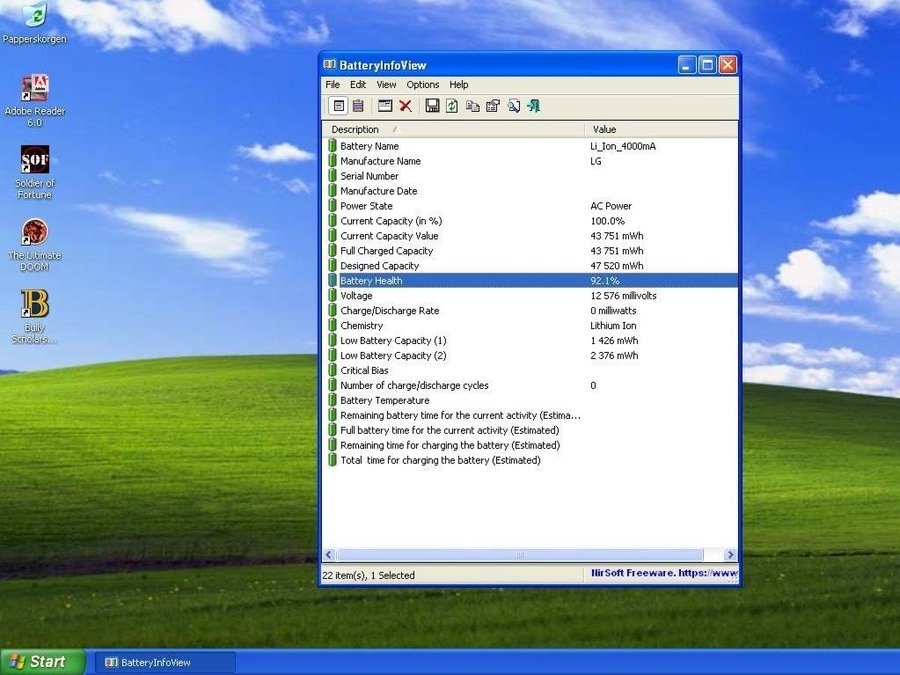
Task: Click the "1 426 mWh" value cell
Action: 614,340
